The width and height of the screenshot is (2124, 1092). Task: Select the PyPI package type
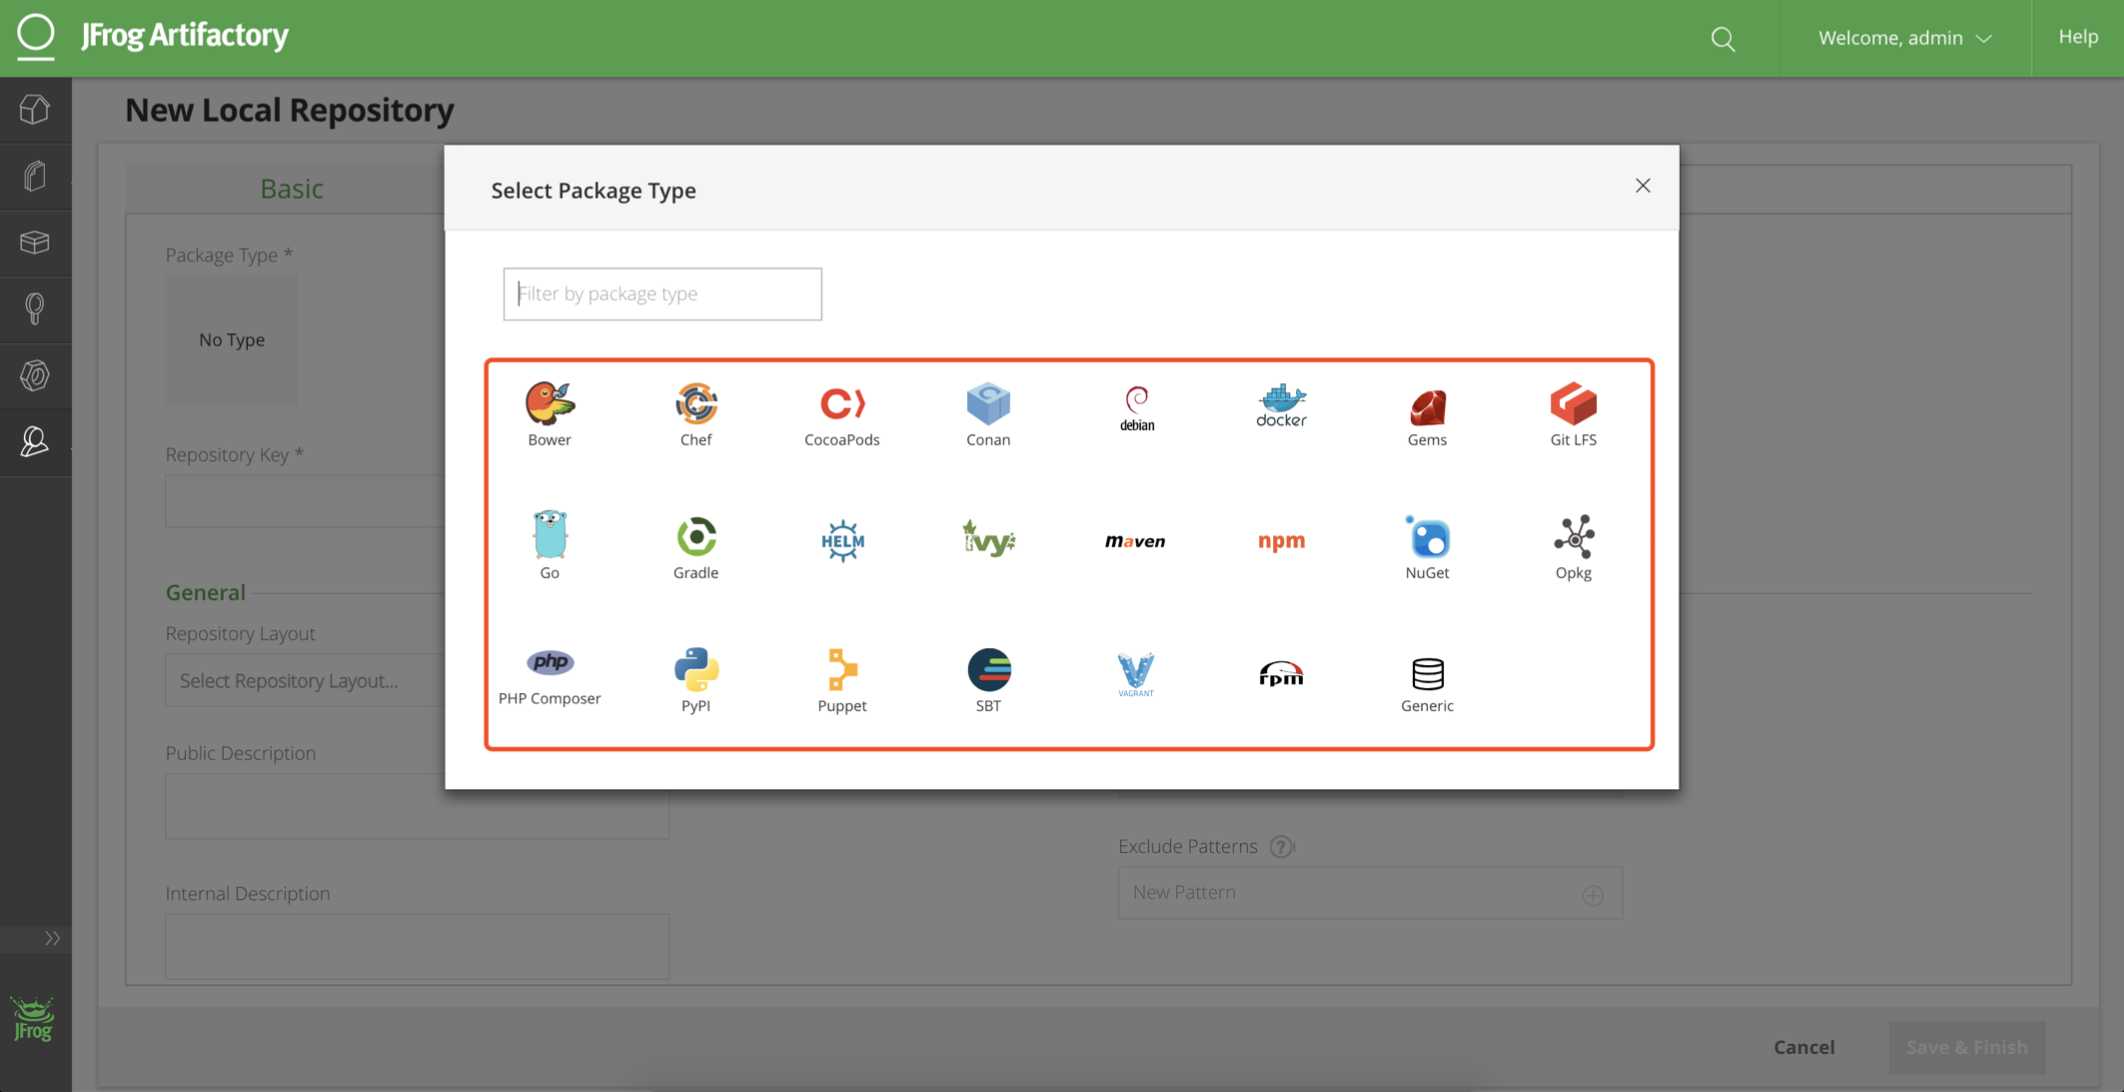(x=696, y=680)
